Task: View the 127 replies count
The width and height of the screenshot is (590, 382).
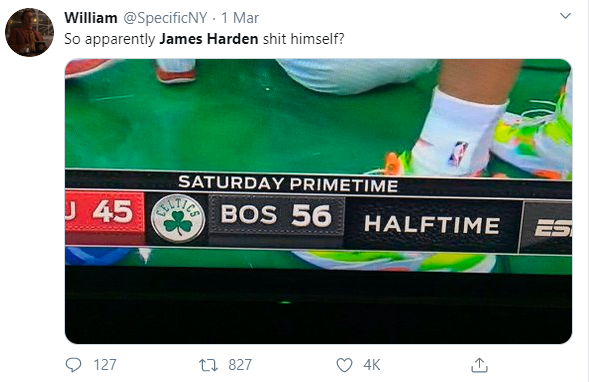Action: pyautogui.click(x=105, y=365)
